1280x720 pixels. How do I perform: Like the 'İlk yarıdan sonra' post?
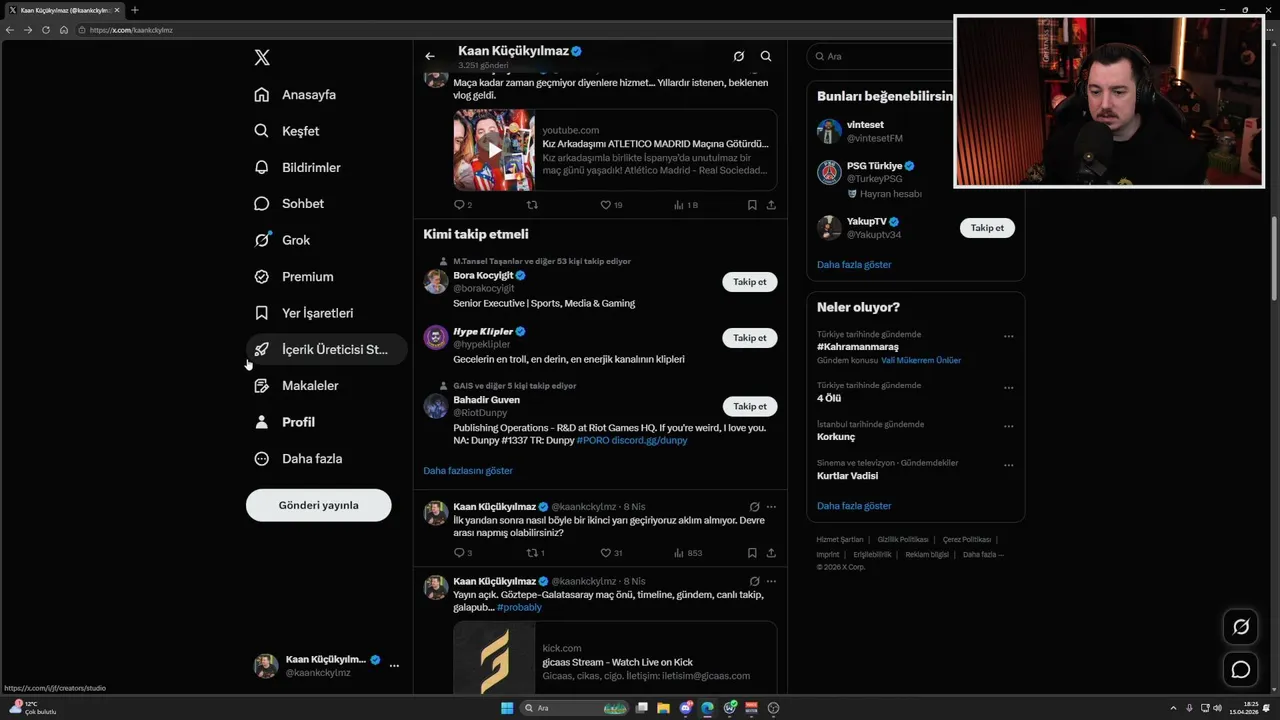tap(605, 553)
